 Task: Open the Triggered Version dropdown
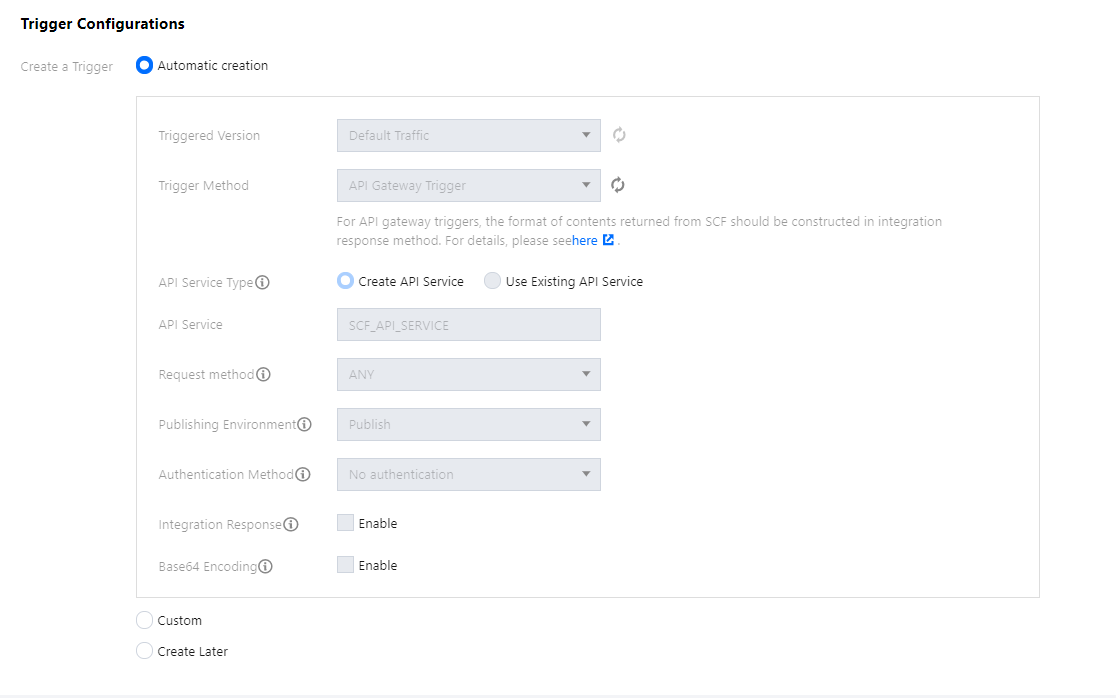[x=468, y=136]
